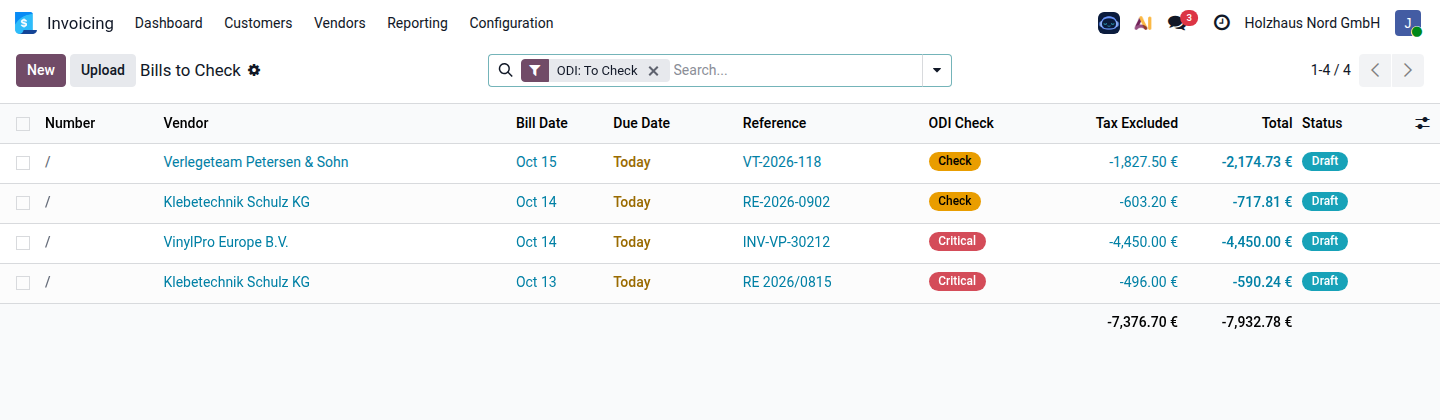1440x420 pixels.
Task: Click reference RE-2026-0902
Action: click(x=786, y=202)
